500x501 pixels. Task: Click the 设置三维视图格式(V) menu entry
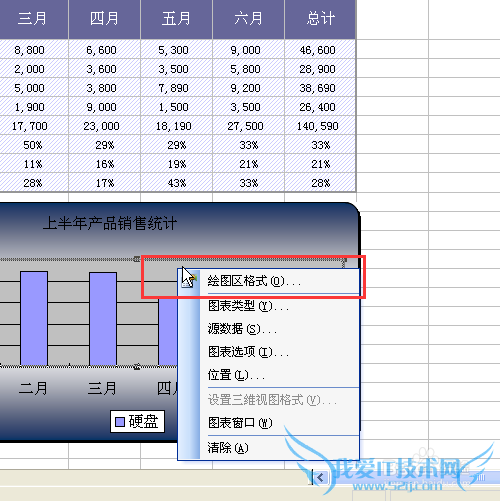pyautogui.click(x=269, y=400)
